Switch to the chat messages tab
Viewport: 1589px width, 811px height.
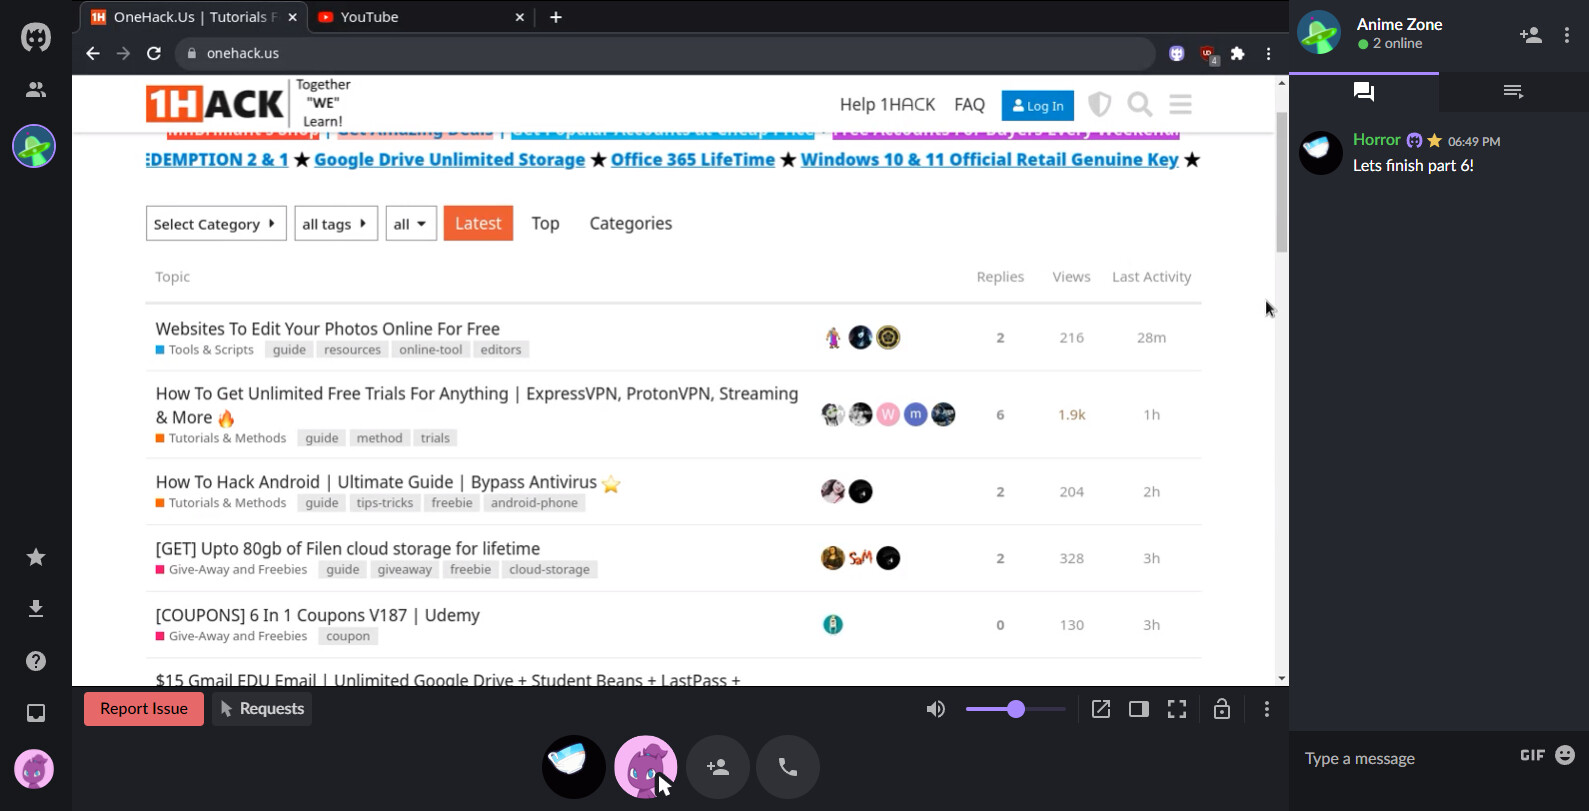pos(1364,92)
